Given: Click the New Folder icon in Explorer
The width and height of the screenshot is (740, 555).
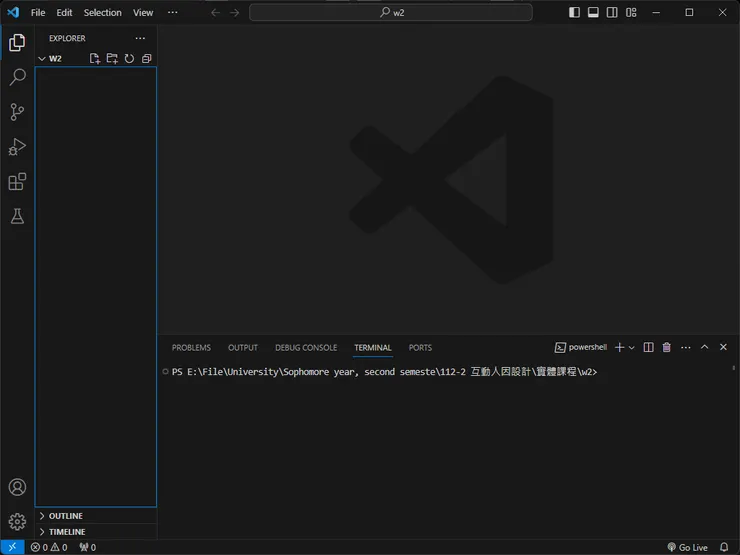Looking at the screenshot, I should pyautogui.click(x=112, y=59).
